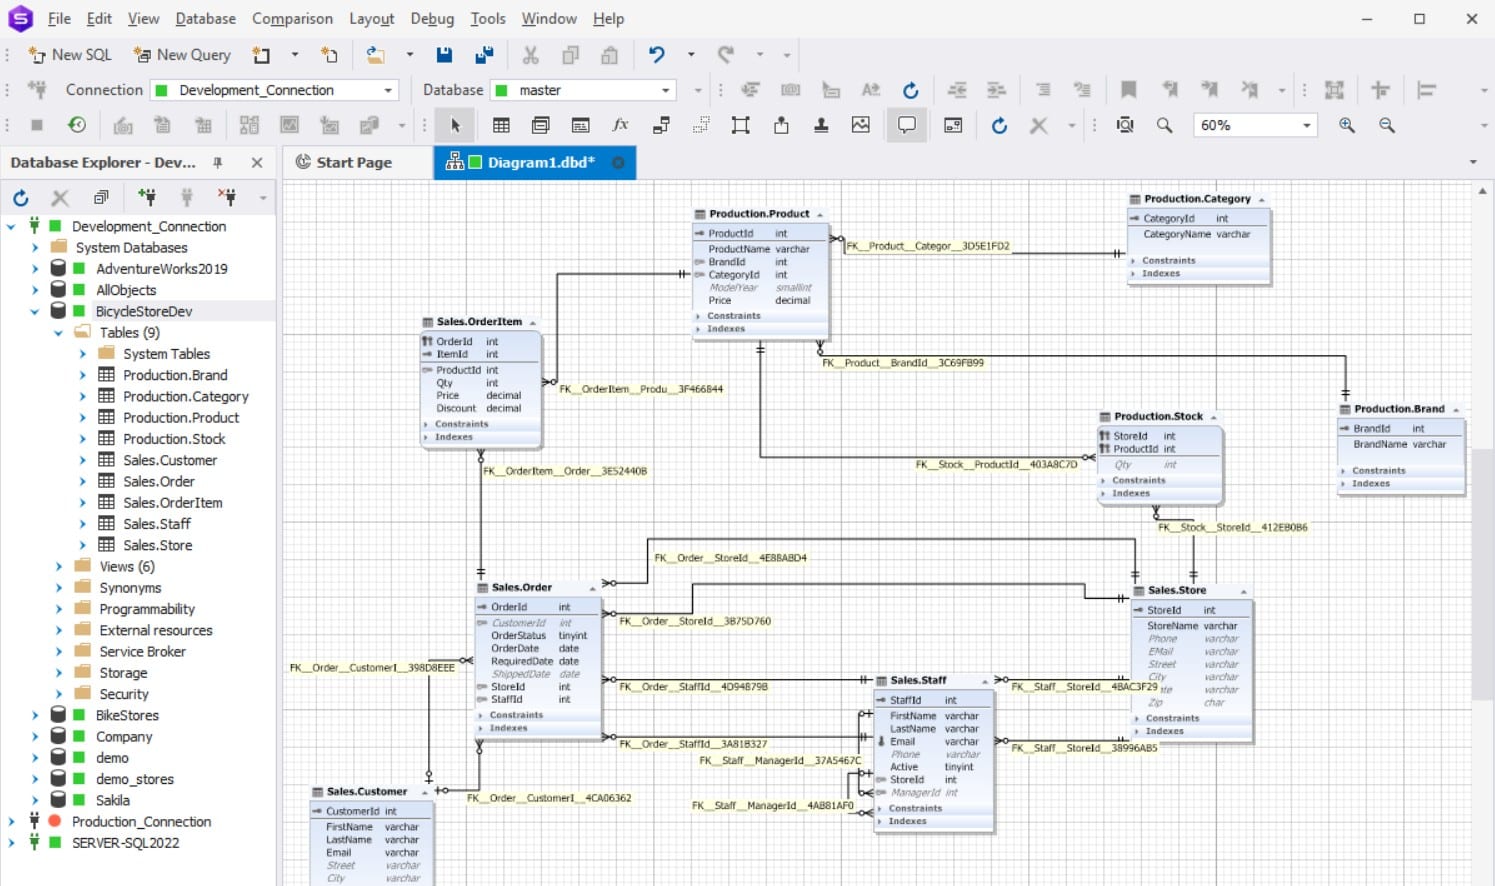Image resolution: width=1495 pixels, height=886 pixels.
Task: Click the New Stamp tool icon
Action: [821, 125]
